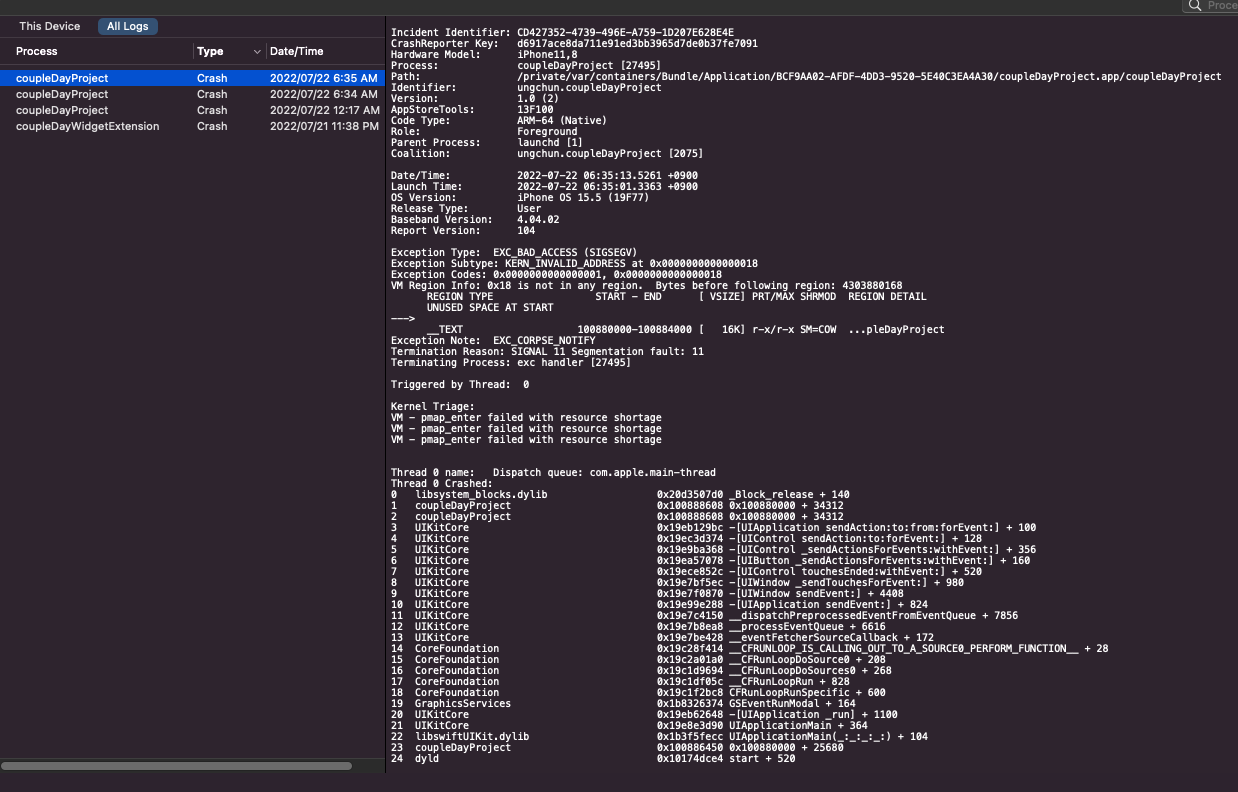Click the 2022/07/21 11:38 PM date cell
1238x792 pixels.
click(324, 126)
